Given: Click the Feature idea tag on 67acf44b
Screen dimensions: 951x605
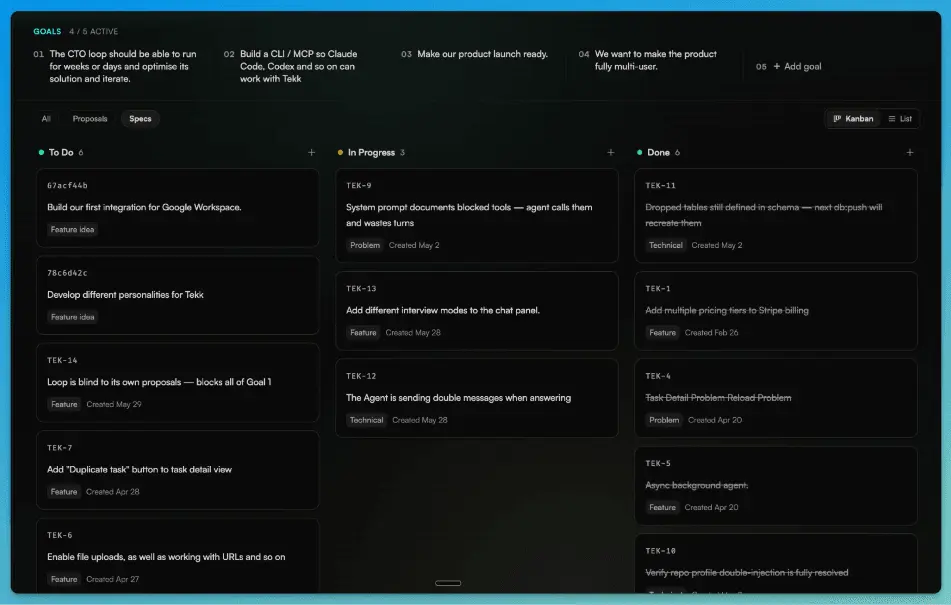Looking at the screenshot, I should (x=72, y=230).
